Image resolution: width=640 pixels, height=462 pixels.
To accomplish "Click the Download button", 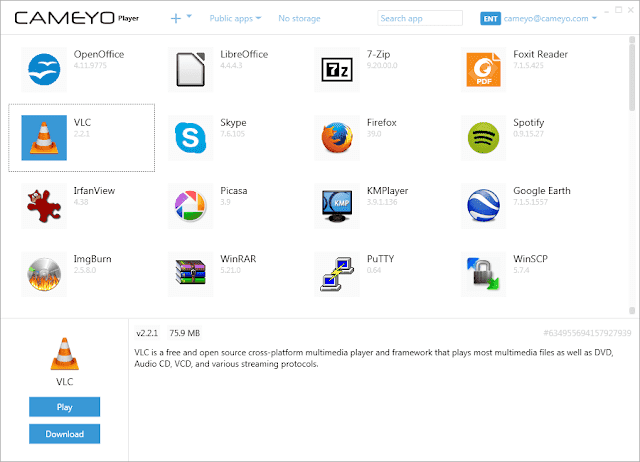I will pos(64,434).
